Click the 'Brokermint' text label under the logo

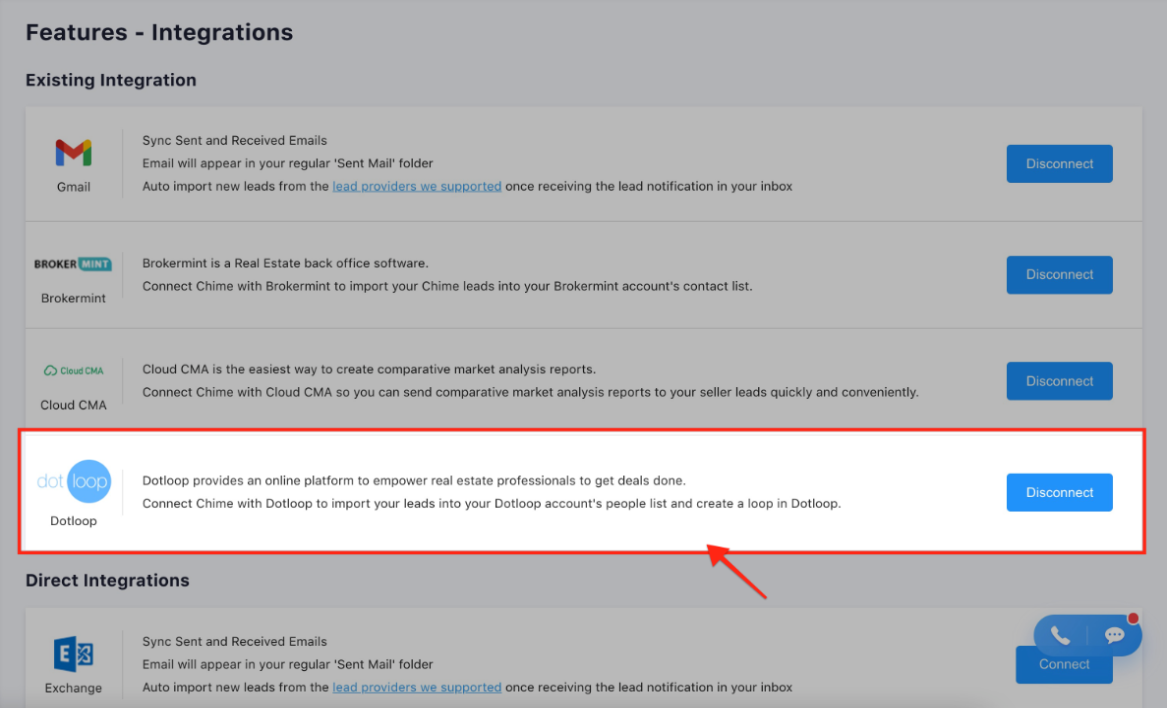[73, 298]
